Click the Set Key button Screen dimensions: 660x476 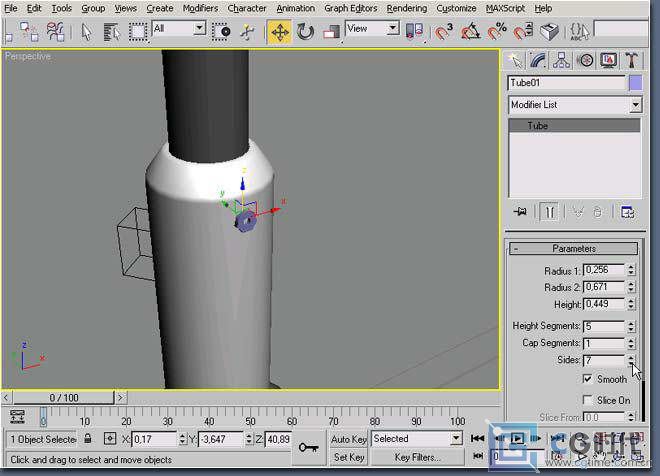(x=349, y=457)
